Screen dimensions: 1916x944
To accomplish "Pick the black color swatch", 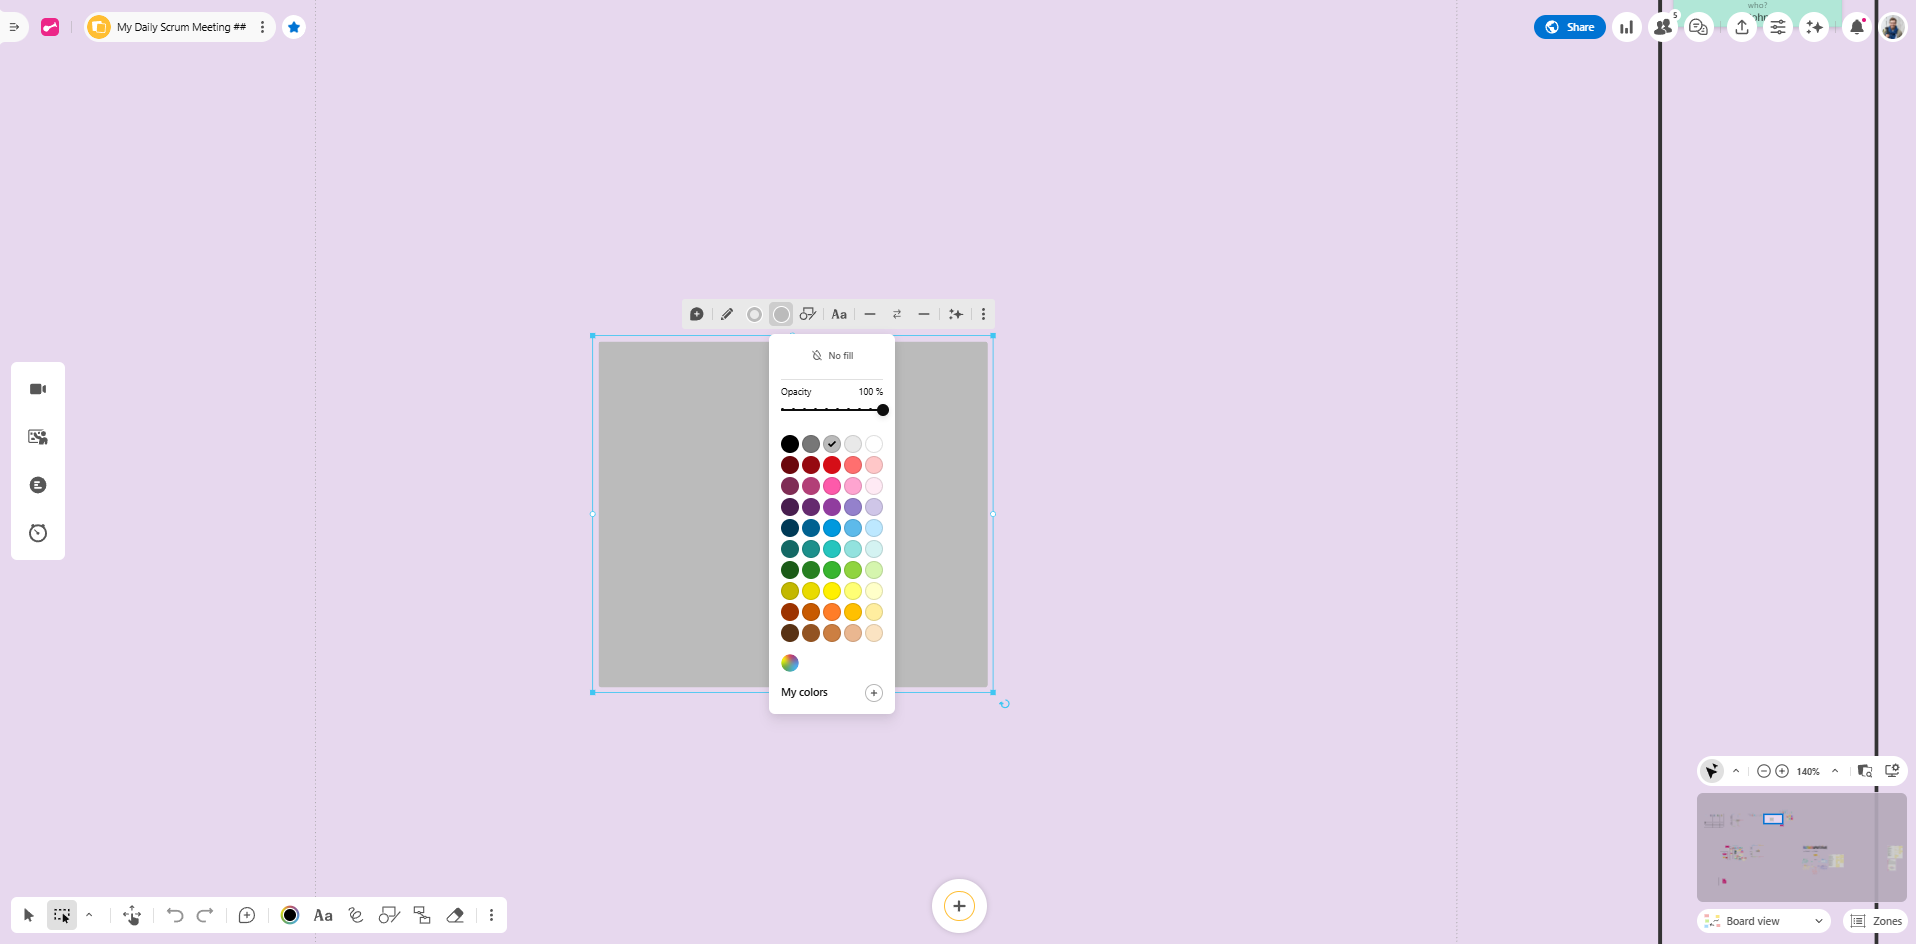I will point(789,444).
